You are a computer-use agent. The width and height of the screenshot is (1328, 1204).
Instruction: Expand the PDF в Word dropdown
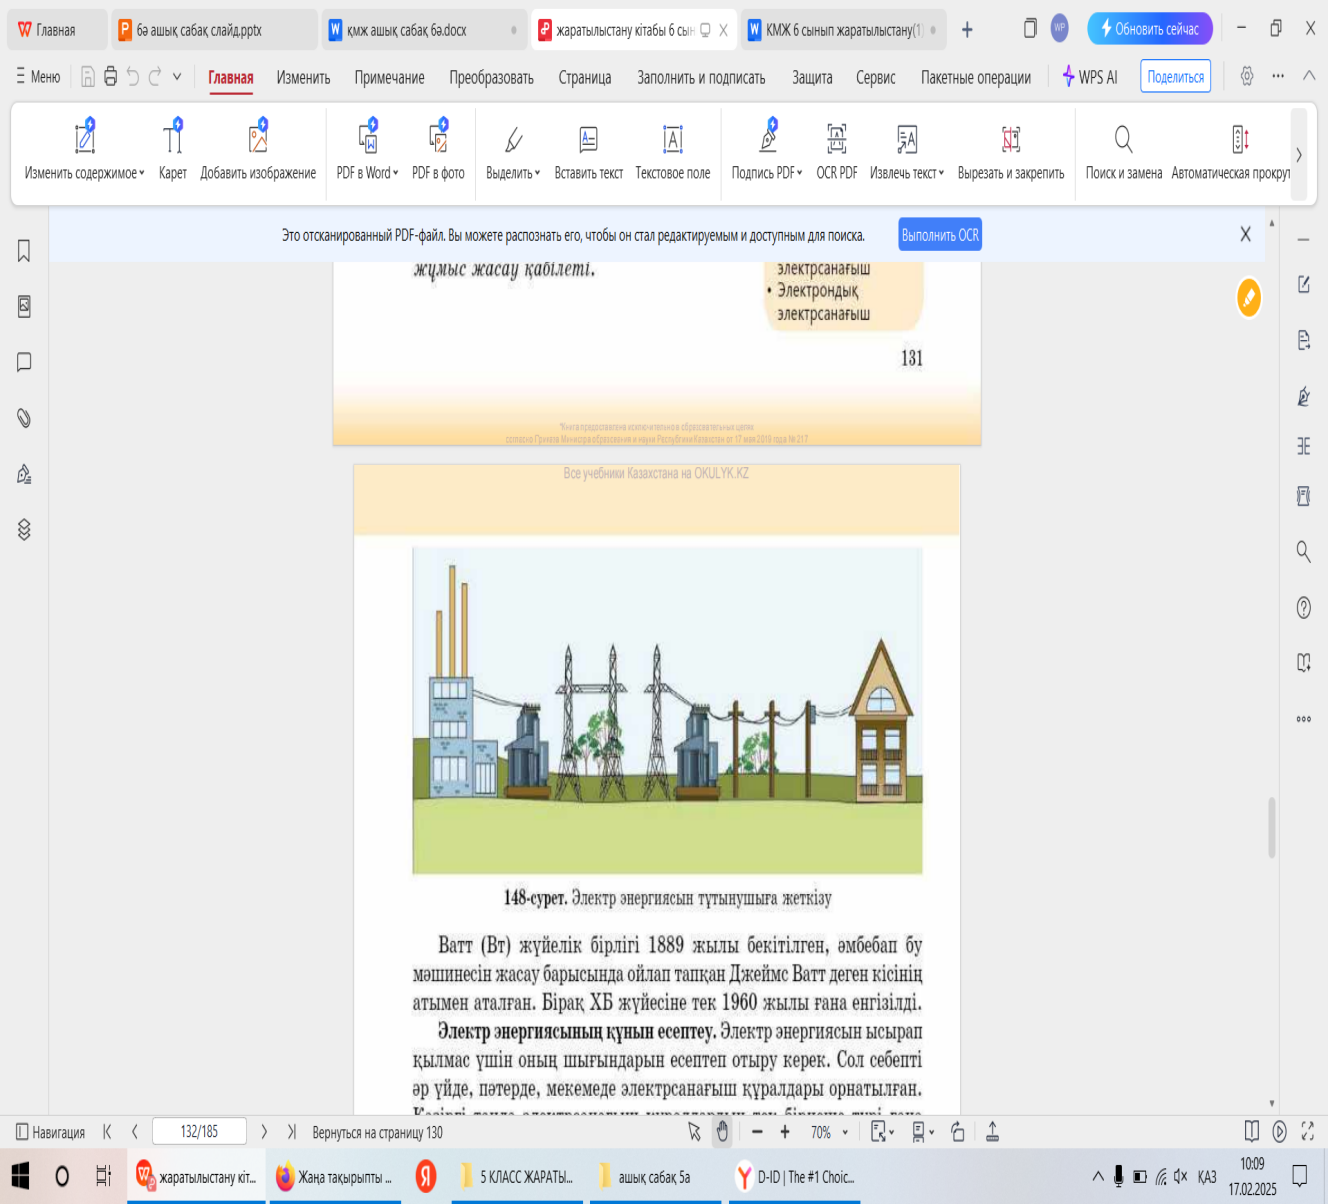click(368, 173)
